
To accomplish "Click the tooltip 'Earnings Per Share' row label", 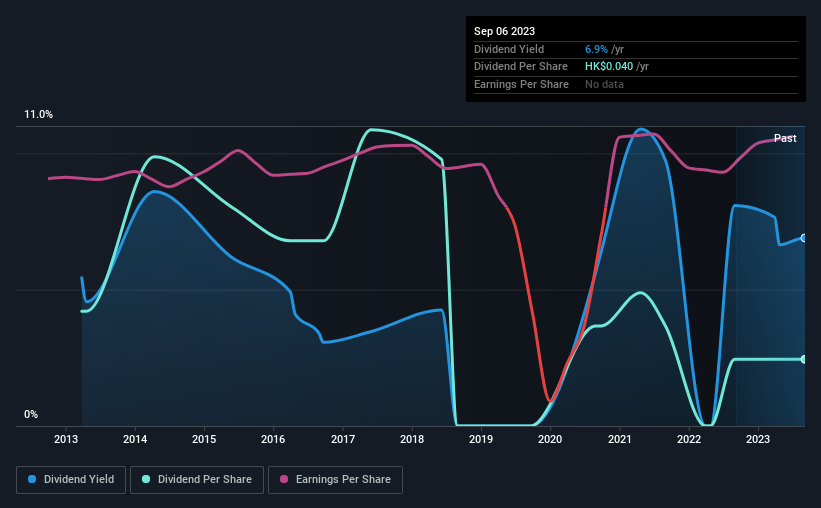I will coord(521,84).
